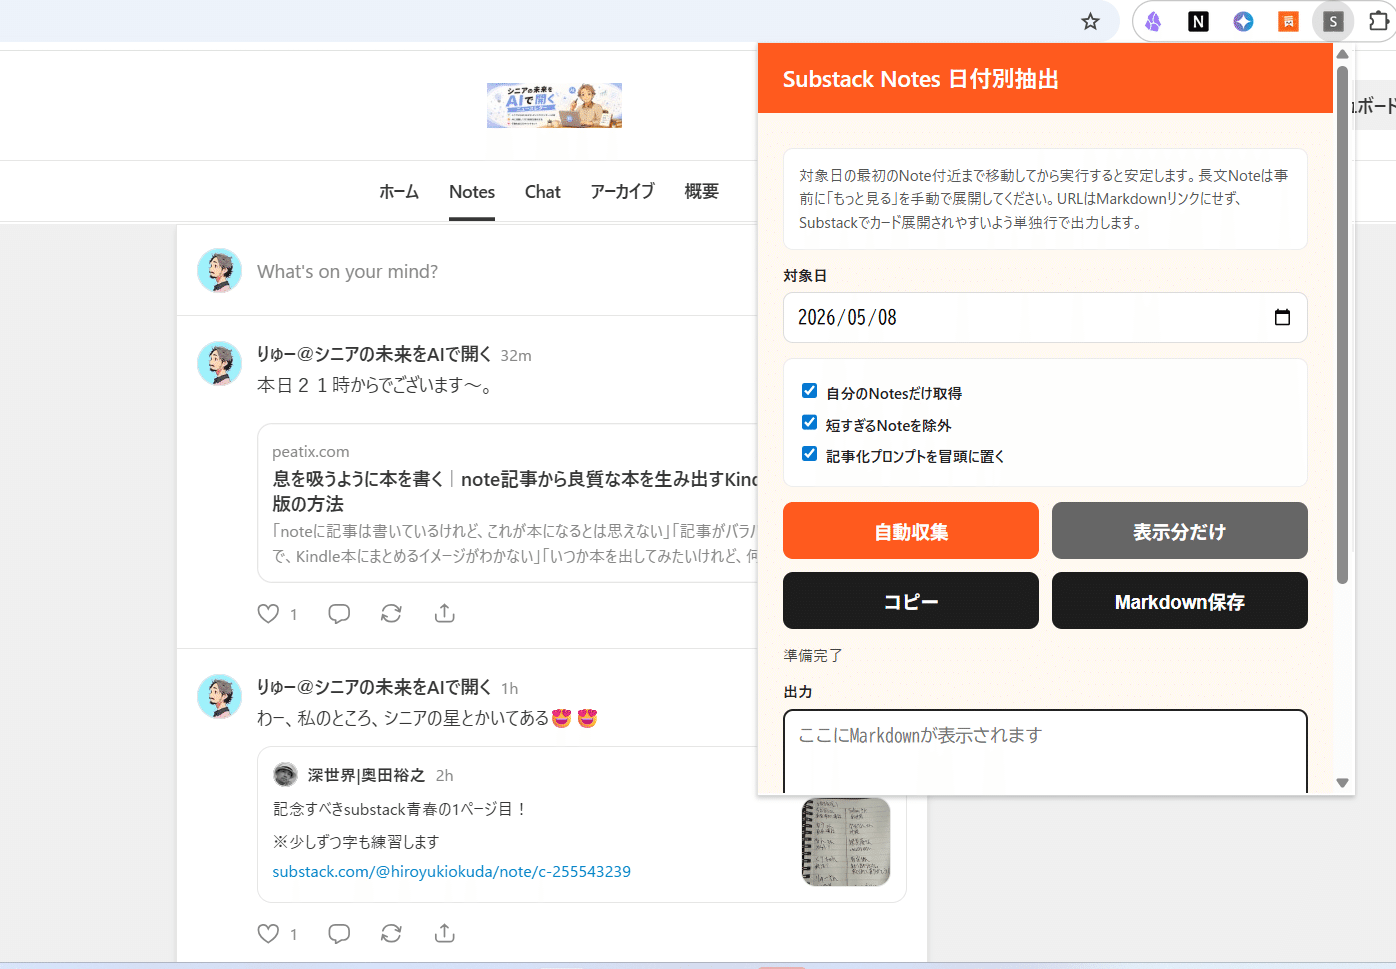The height and width of the screenshot is (969, 1396).
Task: Click the 2h timestamp in quoted note
Action: point(445,775)
